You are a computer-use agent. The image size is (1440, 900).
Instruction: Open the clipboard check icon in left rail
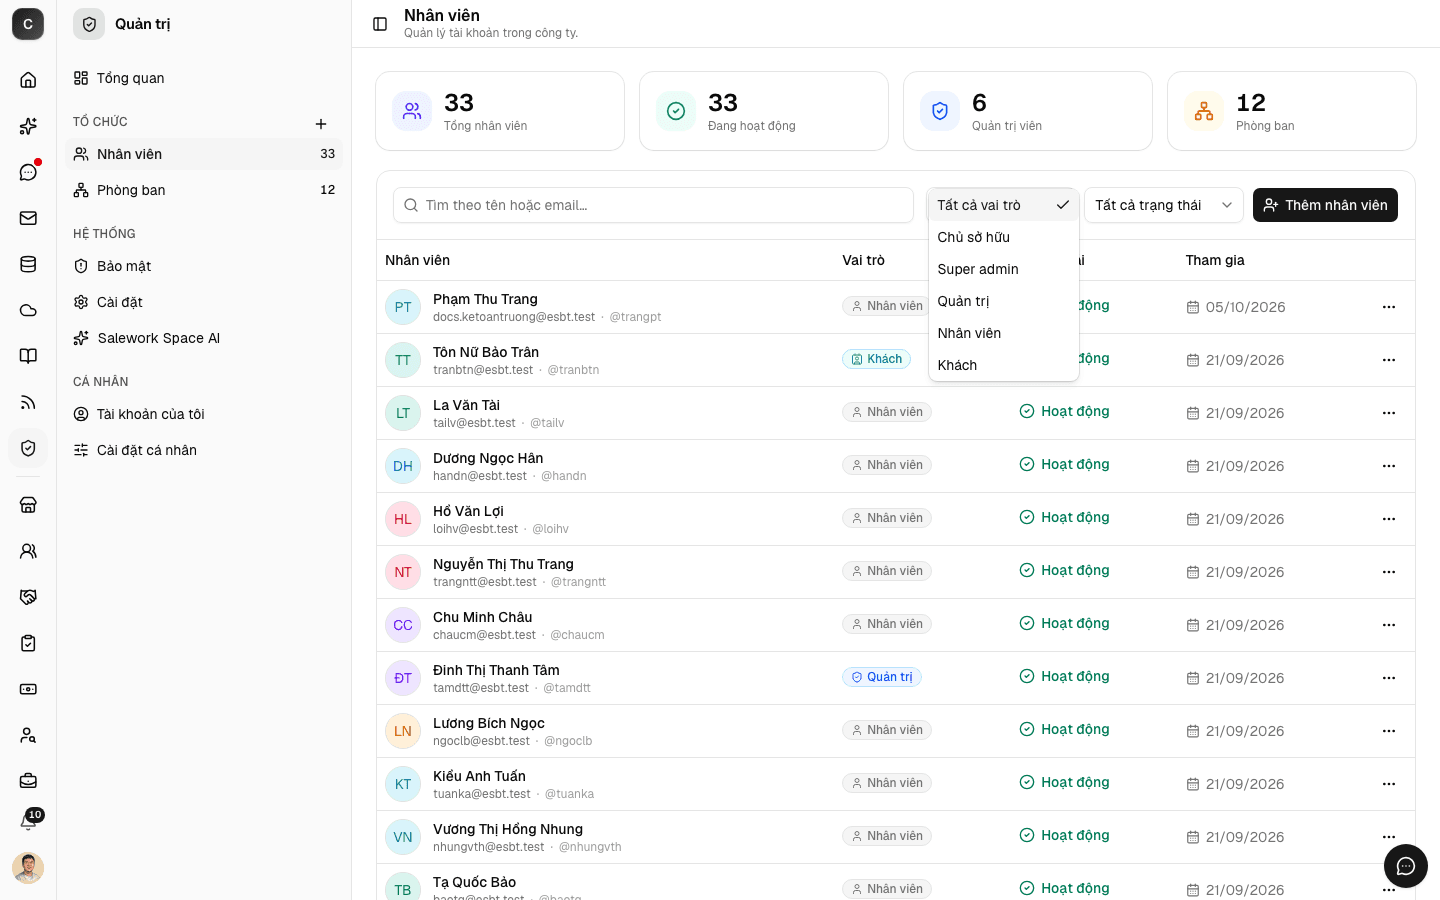tap(28, 643)
